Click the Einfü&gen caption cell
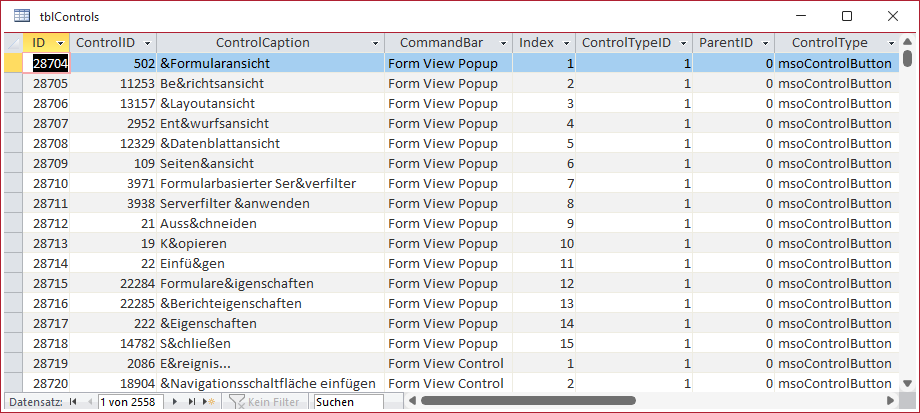Image resolution: width=920 pixels, height=413 pixels. click(270, 263)
